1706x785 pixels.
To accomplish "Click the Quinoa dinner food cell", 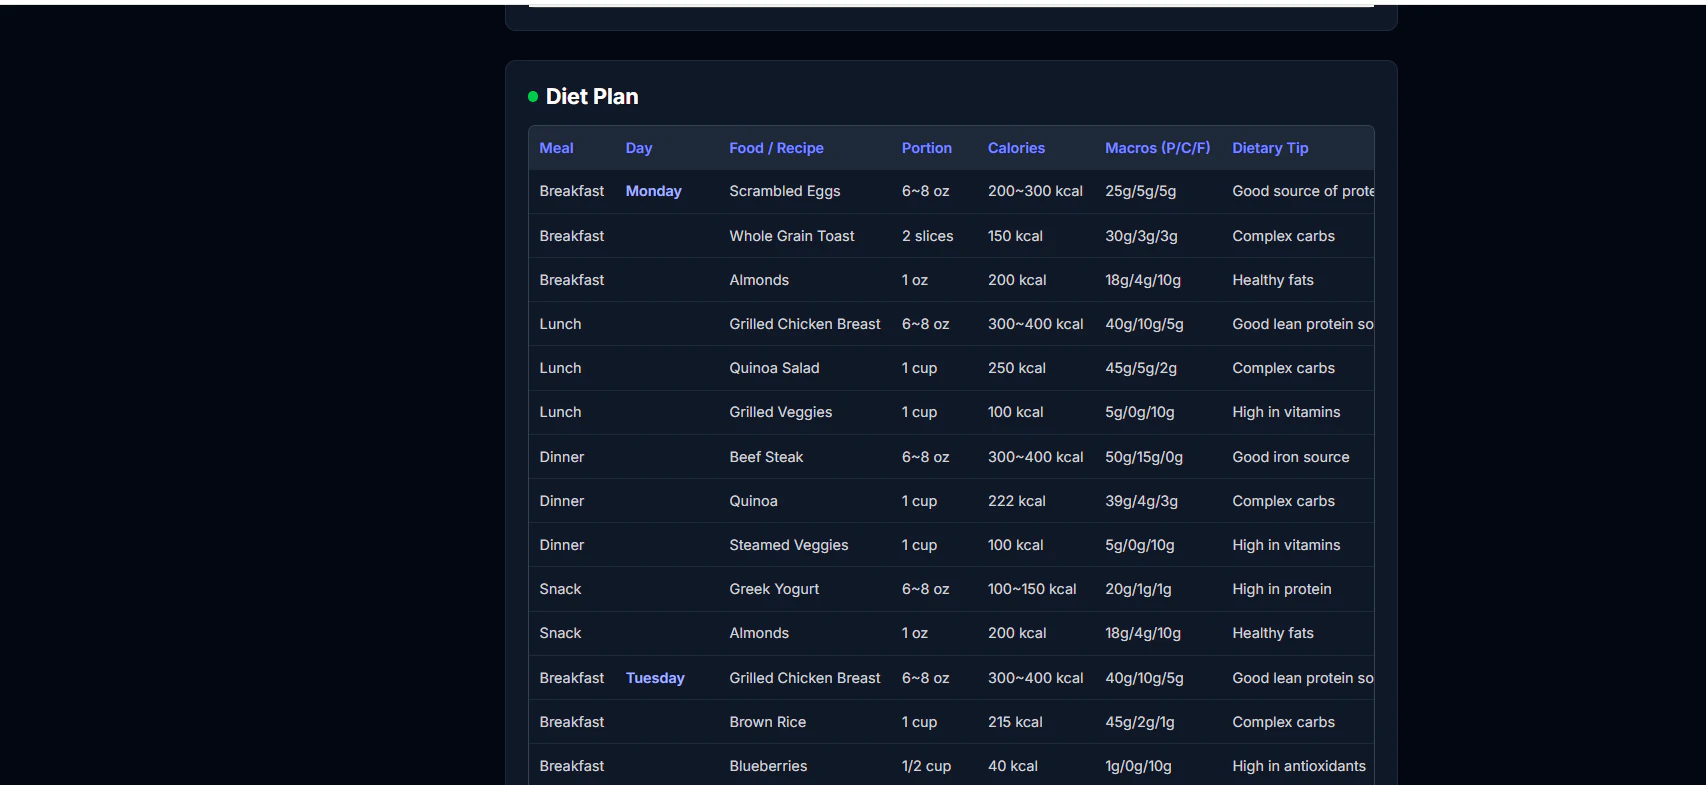I will 753,501.
